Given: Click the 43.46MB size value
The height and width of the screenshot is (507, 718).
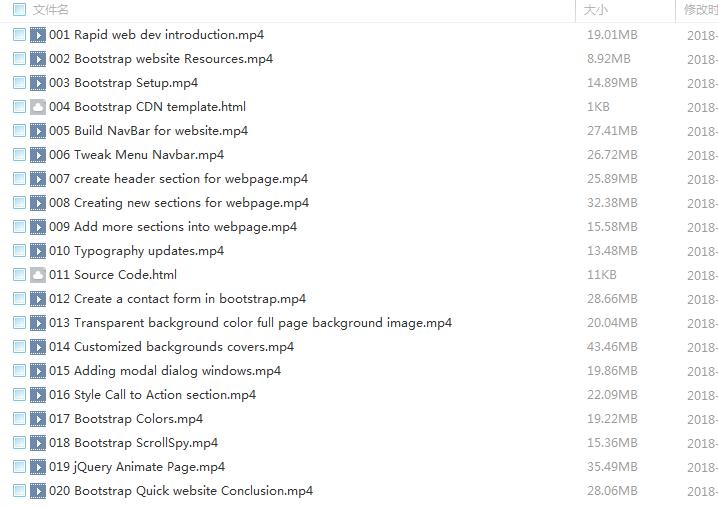Looking at the screenshot, I should (612, 347).
